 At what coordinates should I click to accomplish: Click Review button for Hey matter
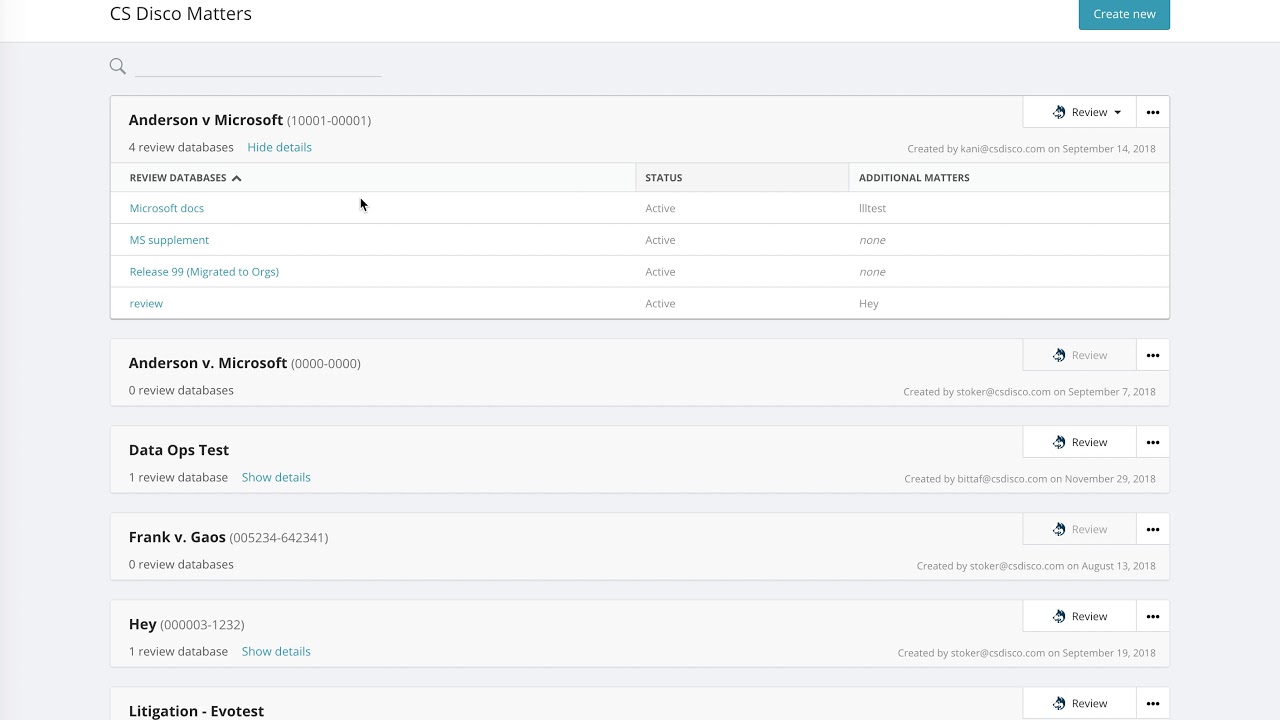coord(1080,616)
